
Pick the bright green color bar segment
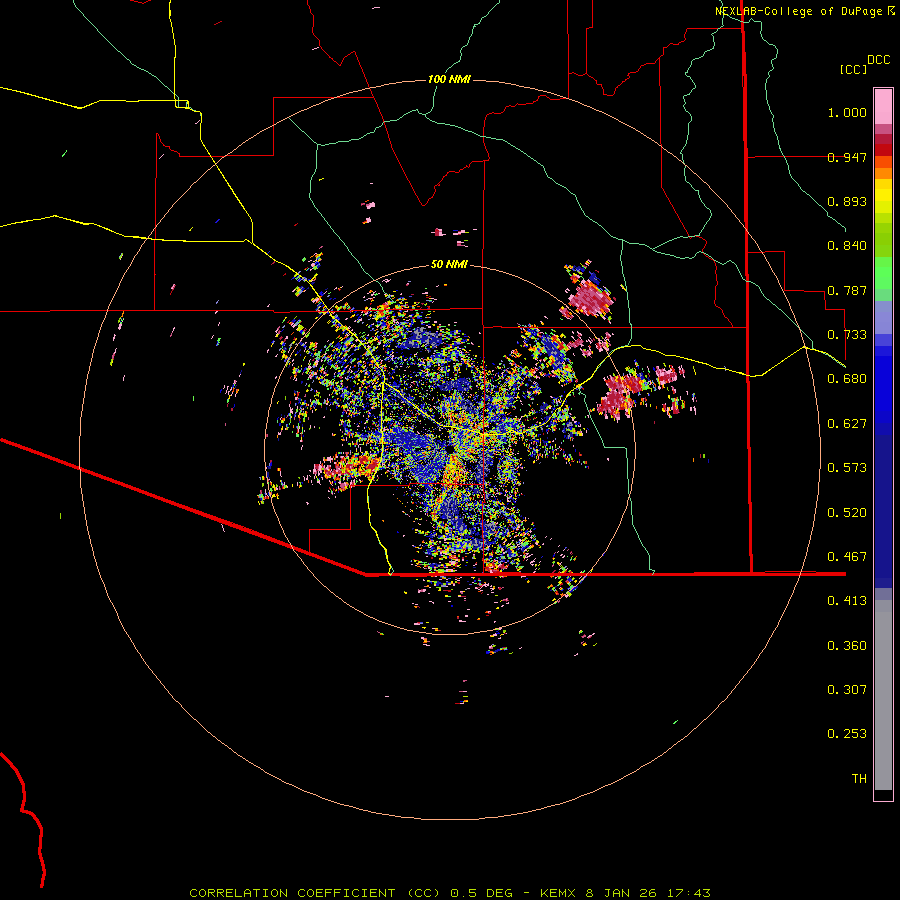883,273
